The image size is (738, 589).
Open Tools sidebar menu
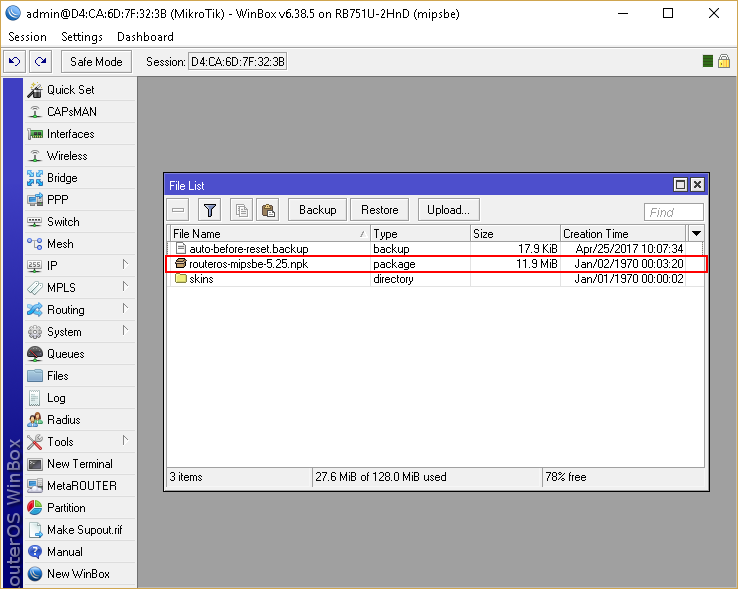(80, 442)
